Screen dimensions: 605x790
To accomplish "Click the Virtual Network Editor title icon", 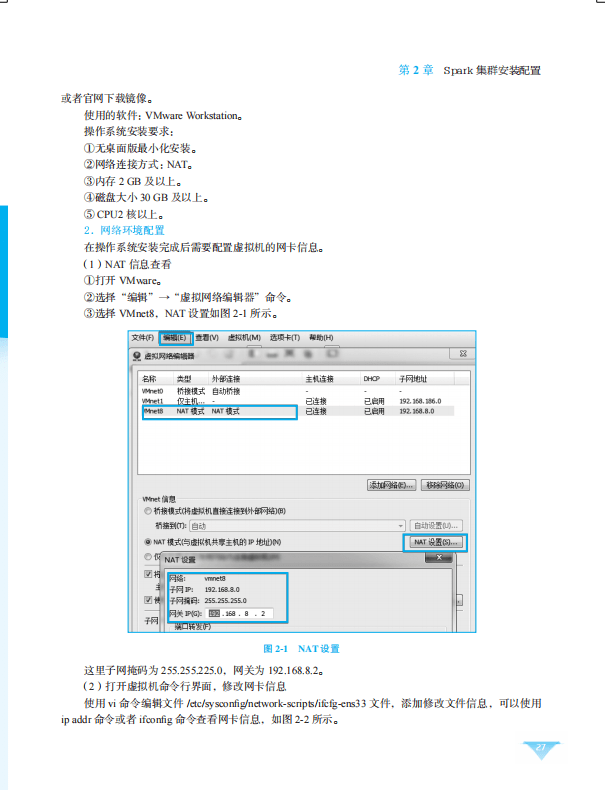I will click(x=137, y=355).
